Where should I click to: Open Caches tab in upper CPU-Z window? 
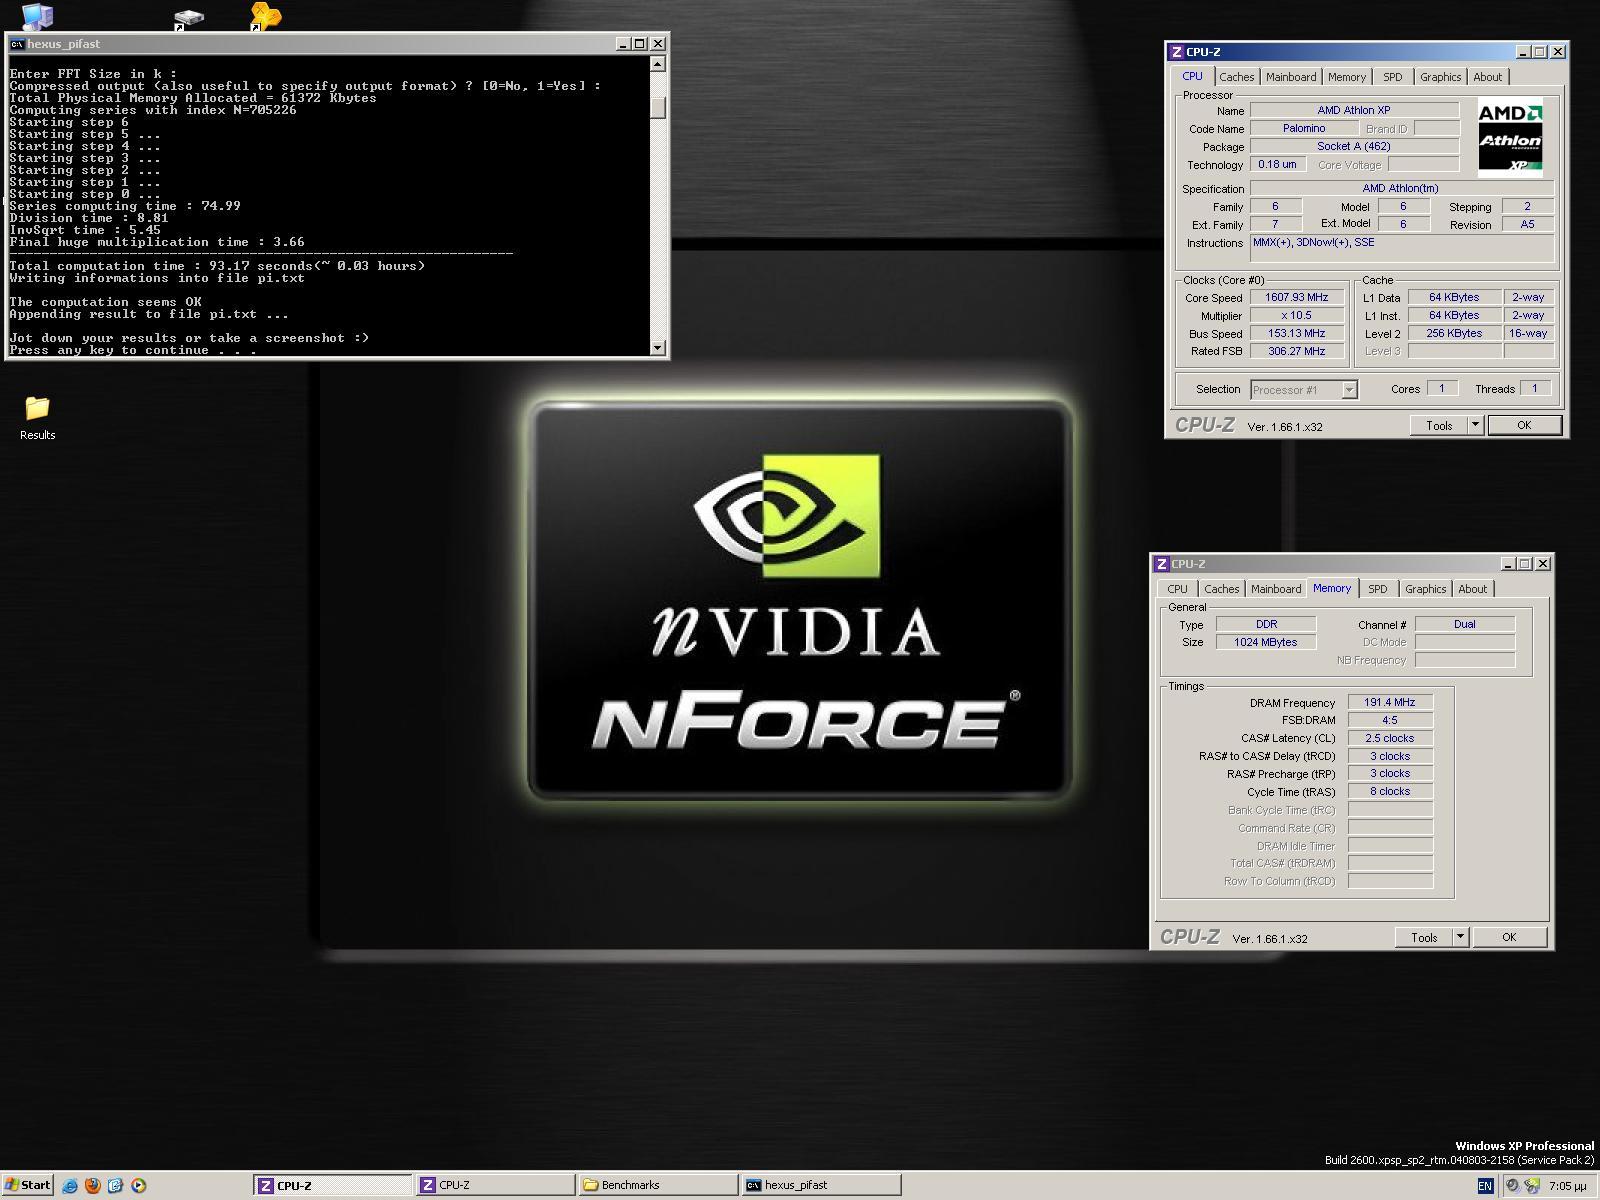[1237, 77]
